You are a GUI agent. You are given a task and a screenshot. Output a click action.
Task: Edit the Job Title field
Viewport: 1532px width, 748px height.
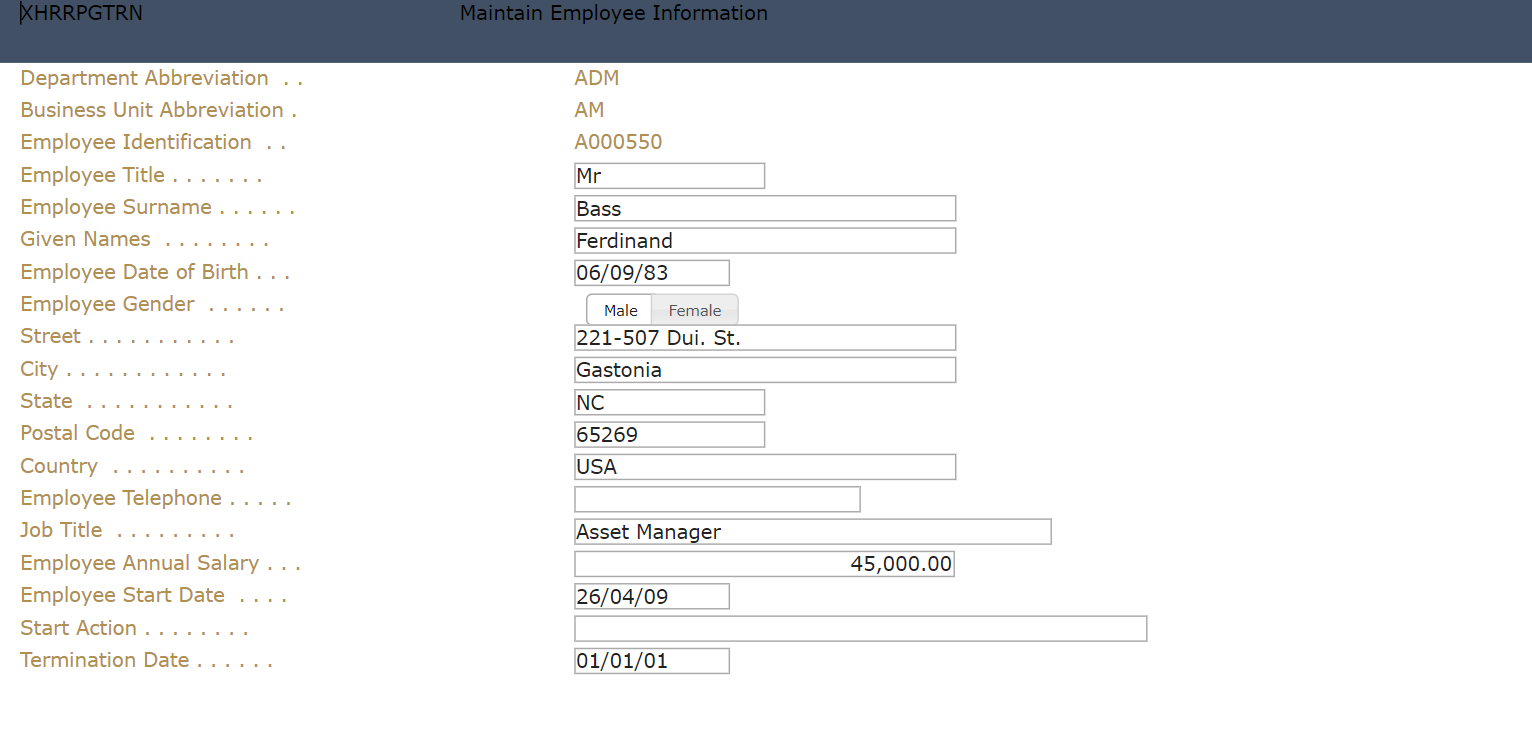pyautogui.click(x=812, y=532)
